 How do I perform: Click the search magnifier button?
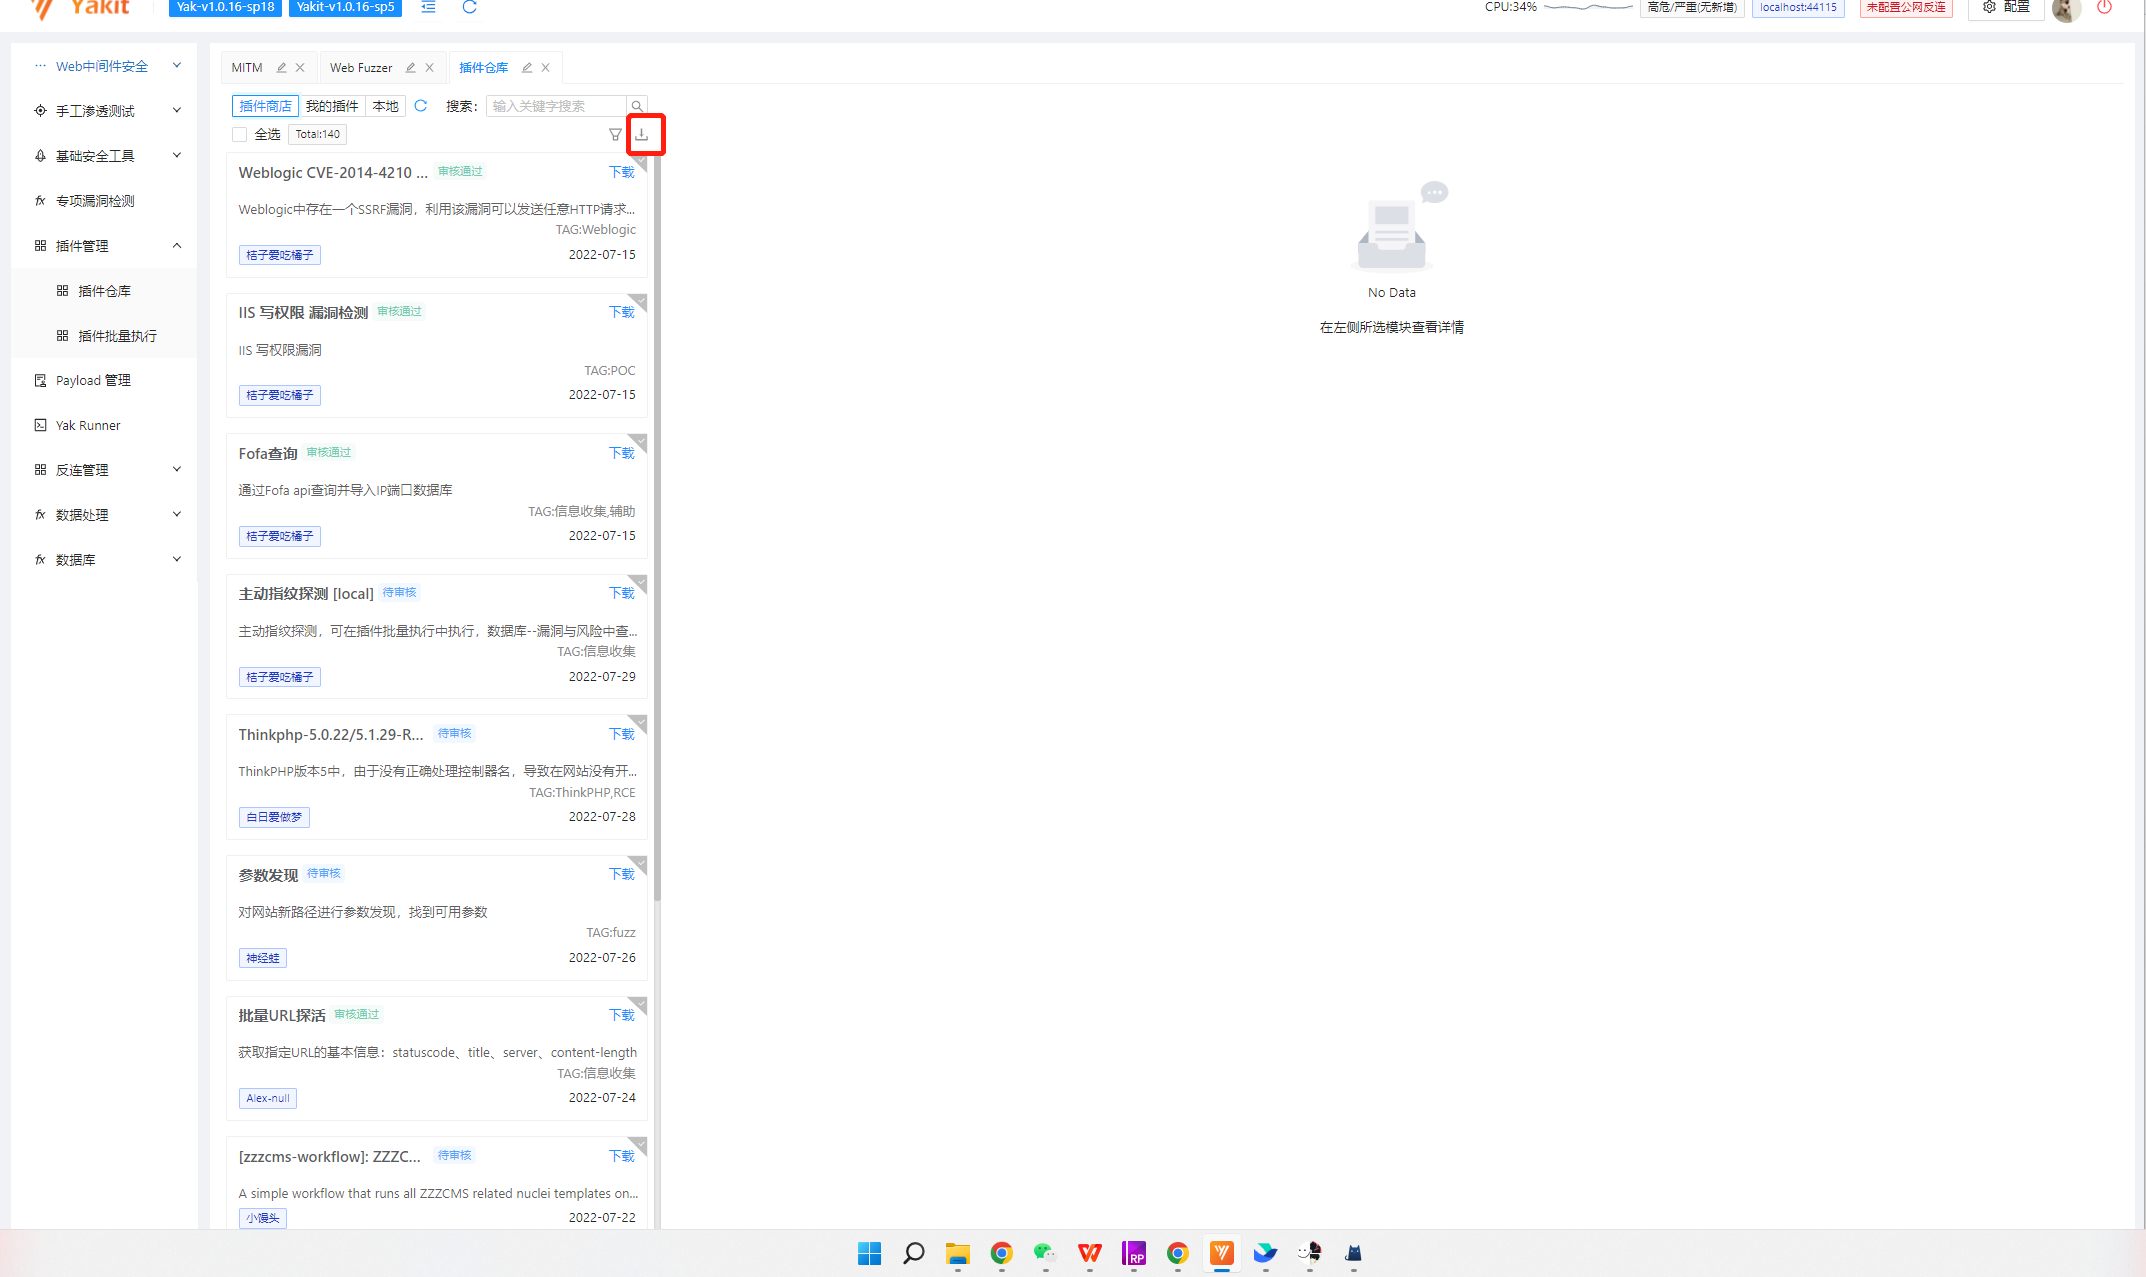click(x=637, y=106)
